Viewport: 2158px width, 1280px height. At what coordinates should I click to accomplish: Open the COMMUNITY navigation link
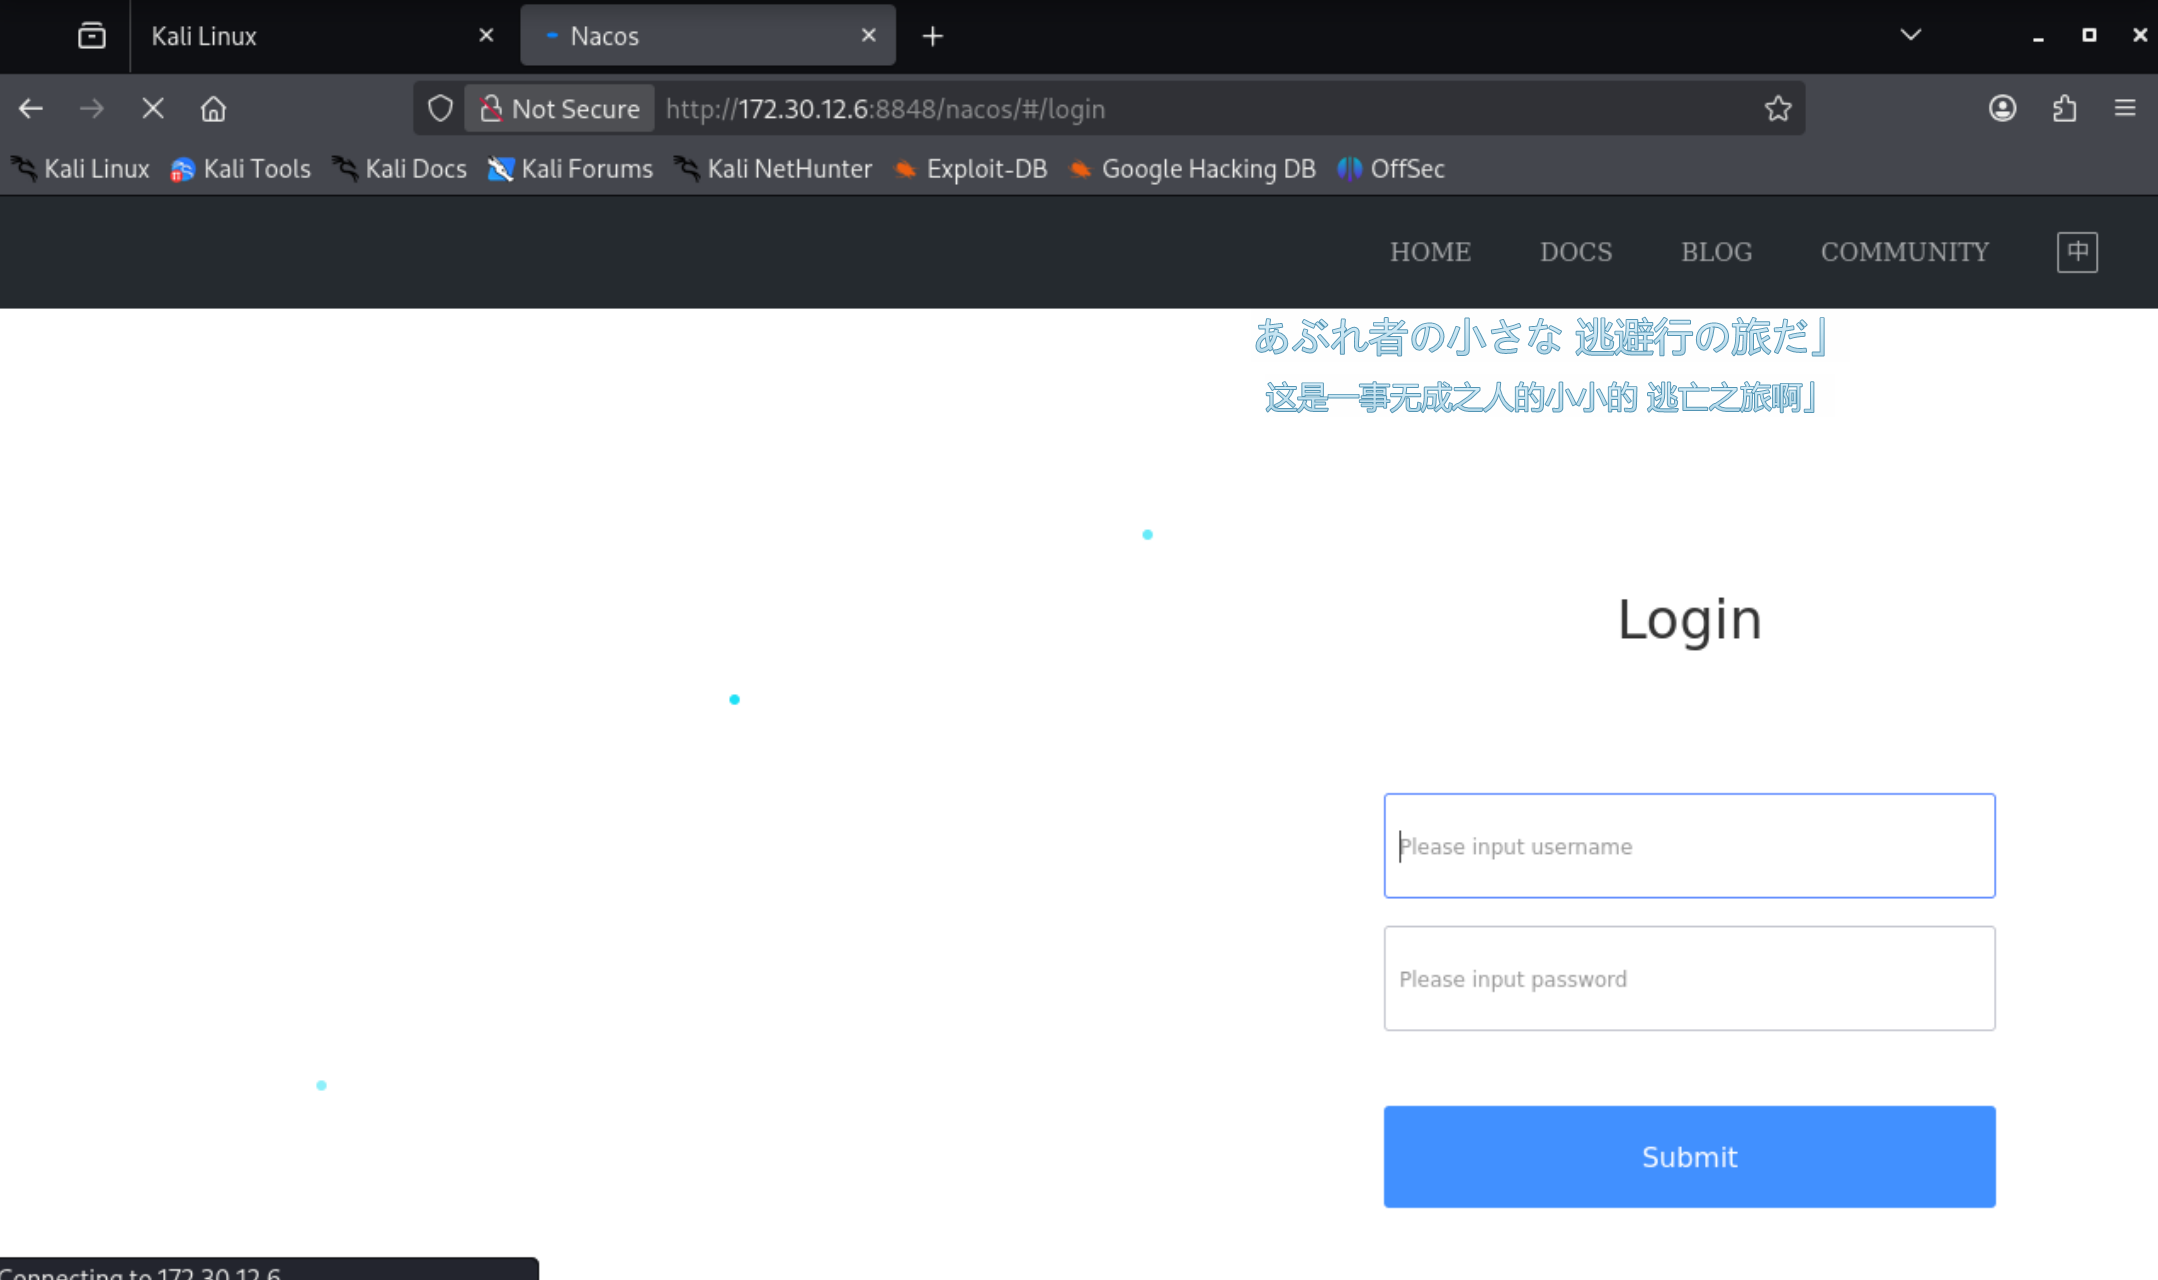pyautogui.click(x=1904, y=251)
